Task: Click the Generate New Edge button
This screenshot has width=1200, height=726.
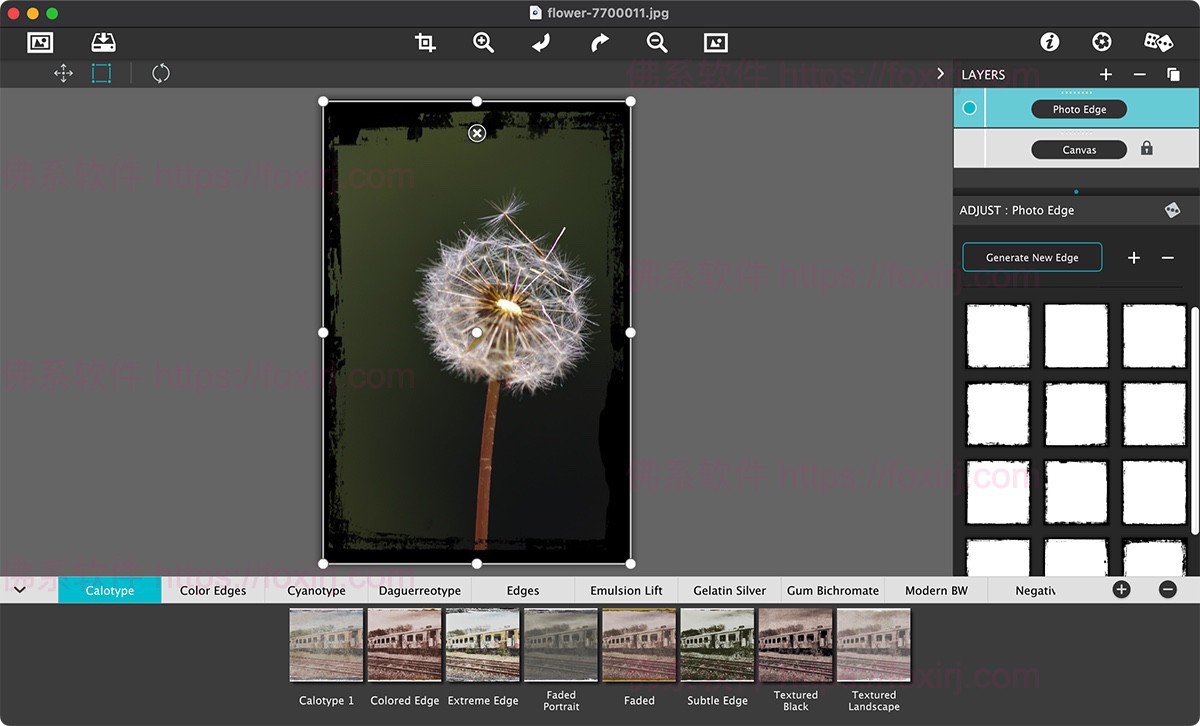Action: 1031,257
